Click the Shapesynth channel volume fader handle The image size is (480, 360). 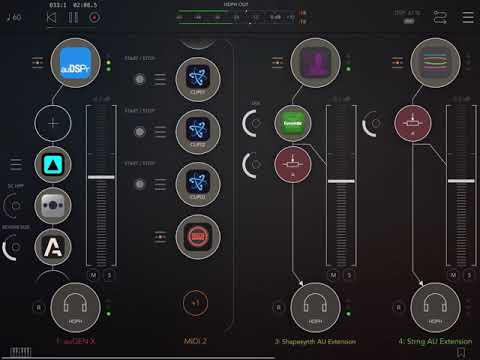coord(341,181)
